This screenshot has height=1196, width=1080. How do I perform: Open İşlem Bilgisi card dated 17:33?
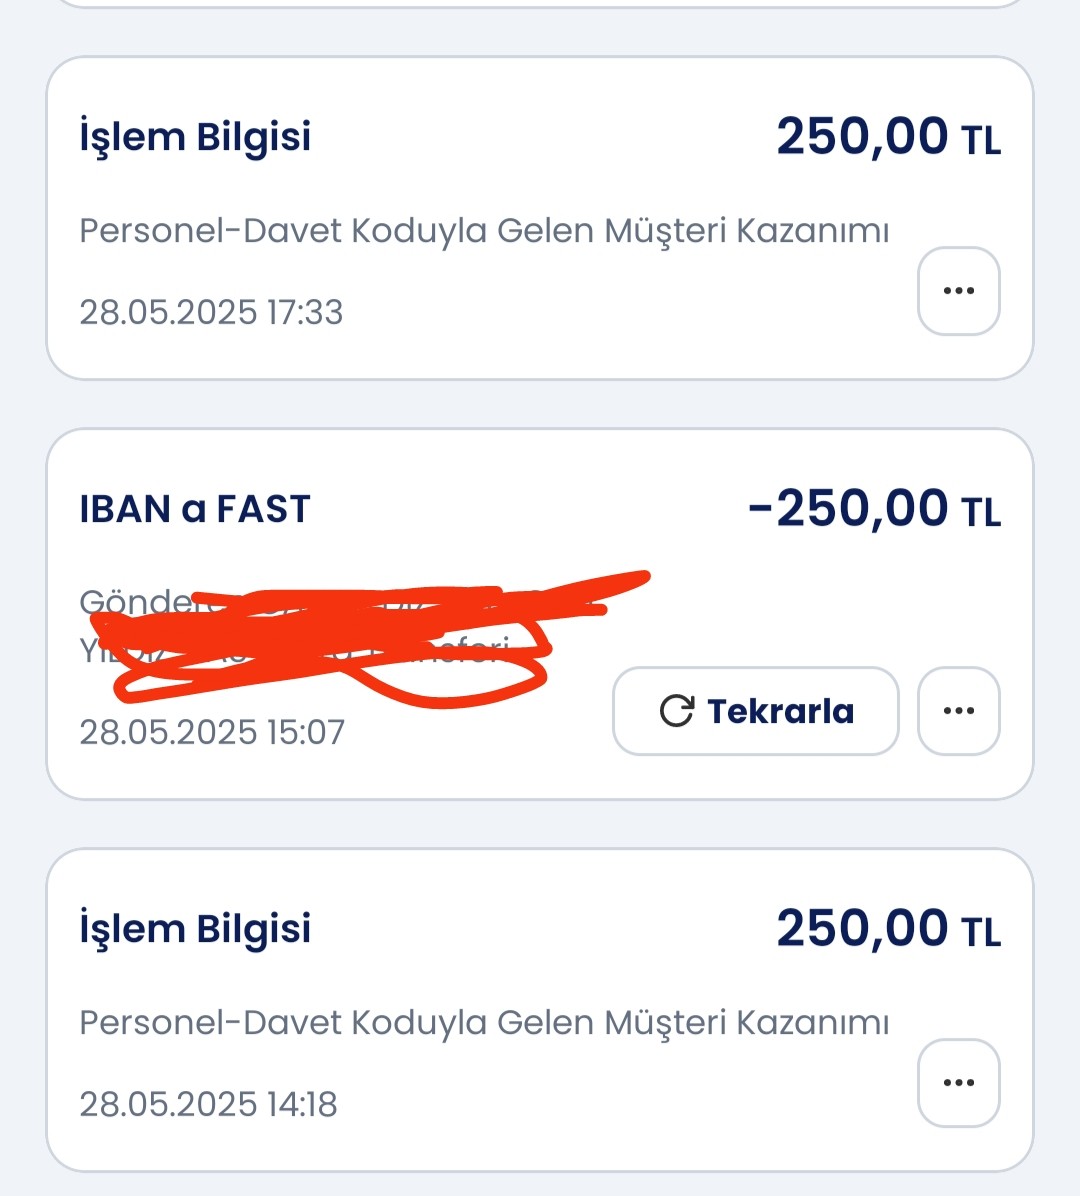pyautogui.click(x=540, y=218)
